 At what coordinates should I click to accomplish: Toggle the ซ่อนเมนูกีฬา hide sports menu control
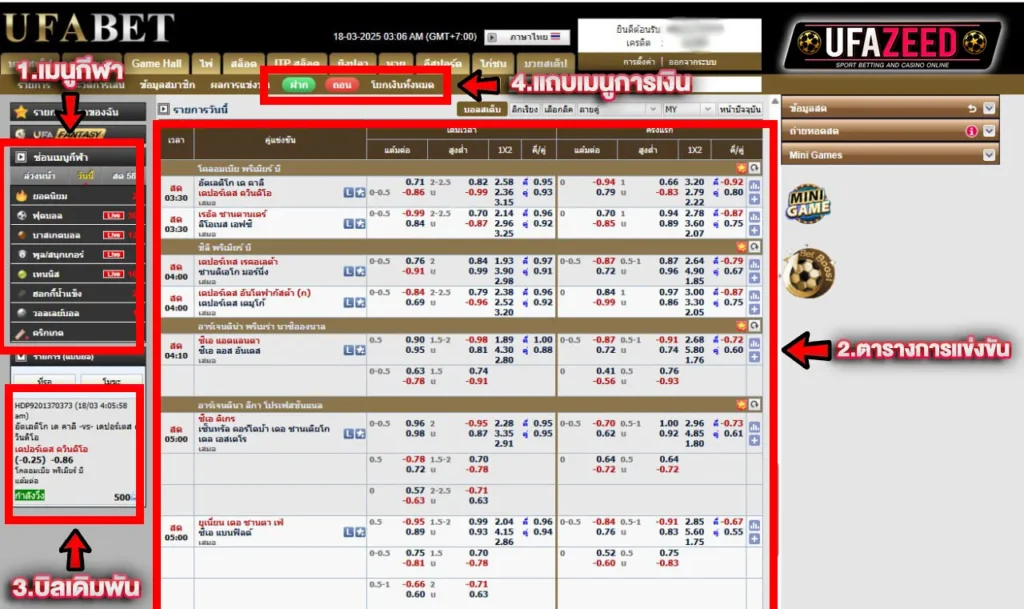pos(20,157)
